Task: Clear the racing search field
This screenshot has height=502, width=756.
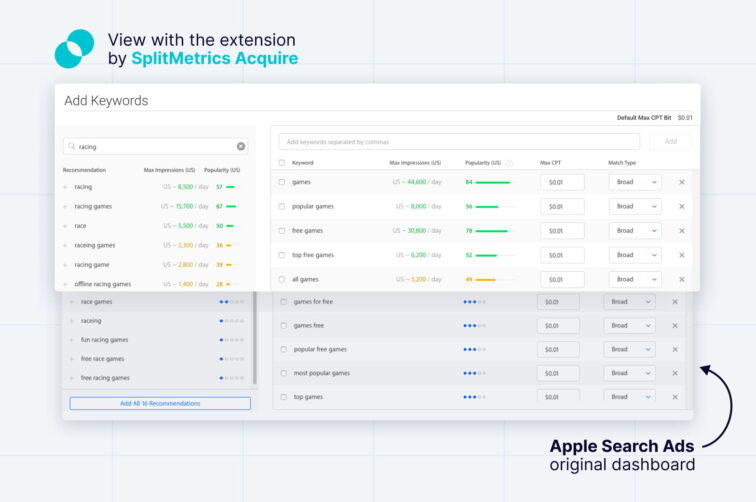Action: pyautogui.click(x=241, y=147)
